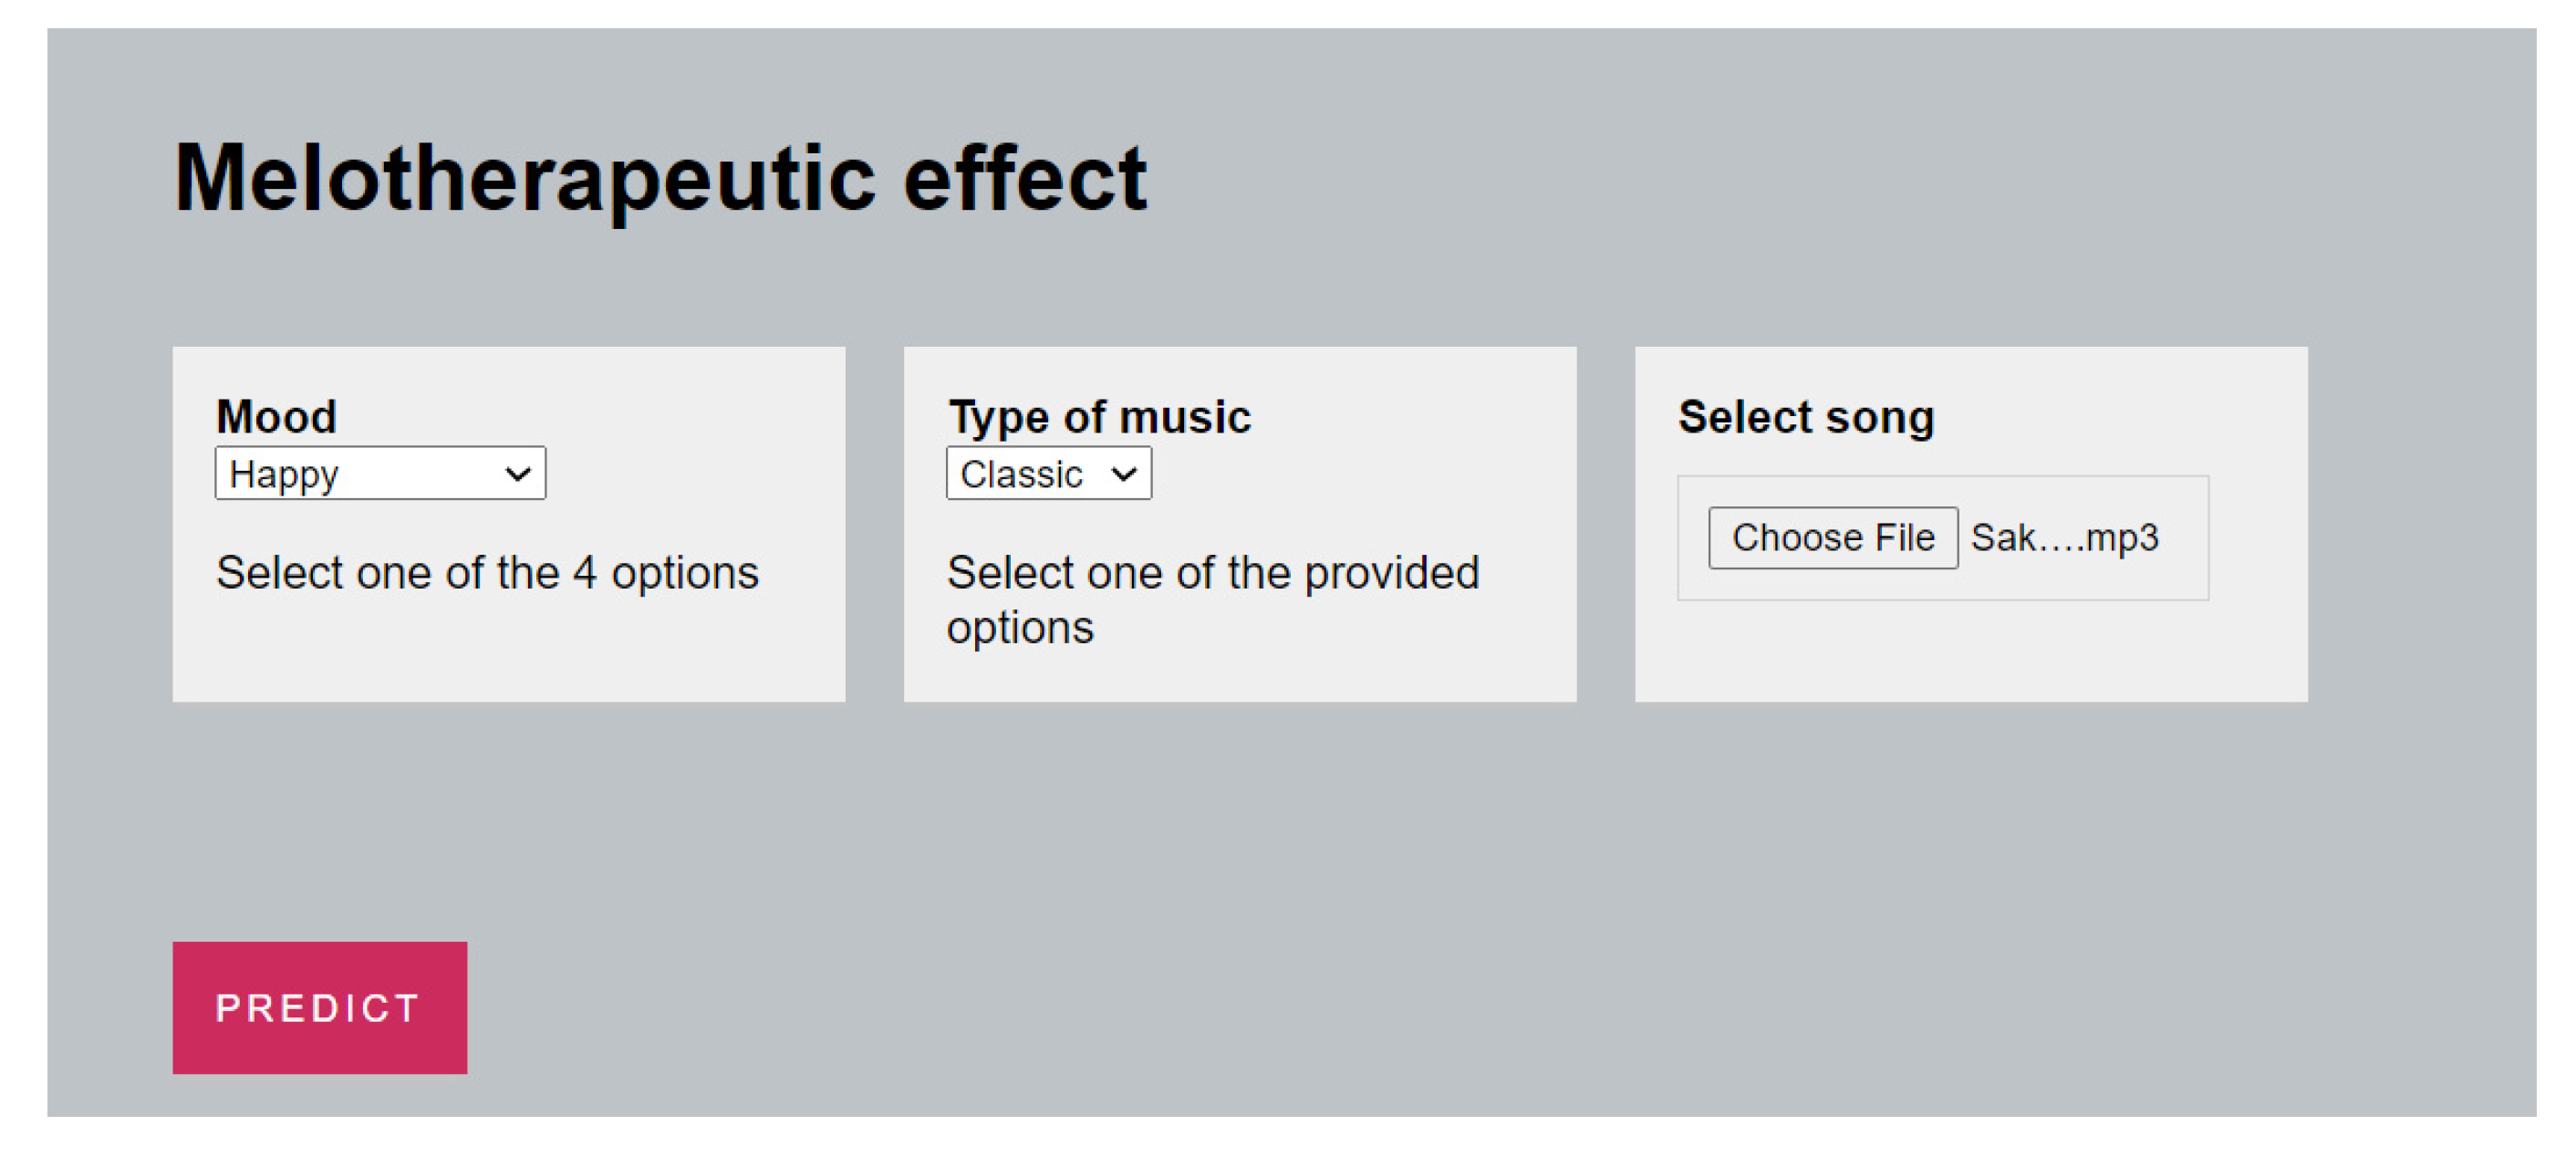2576x1157 pixels.
Task: Click the chevron arrow beside Classic
Action: point(1124,474)
